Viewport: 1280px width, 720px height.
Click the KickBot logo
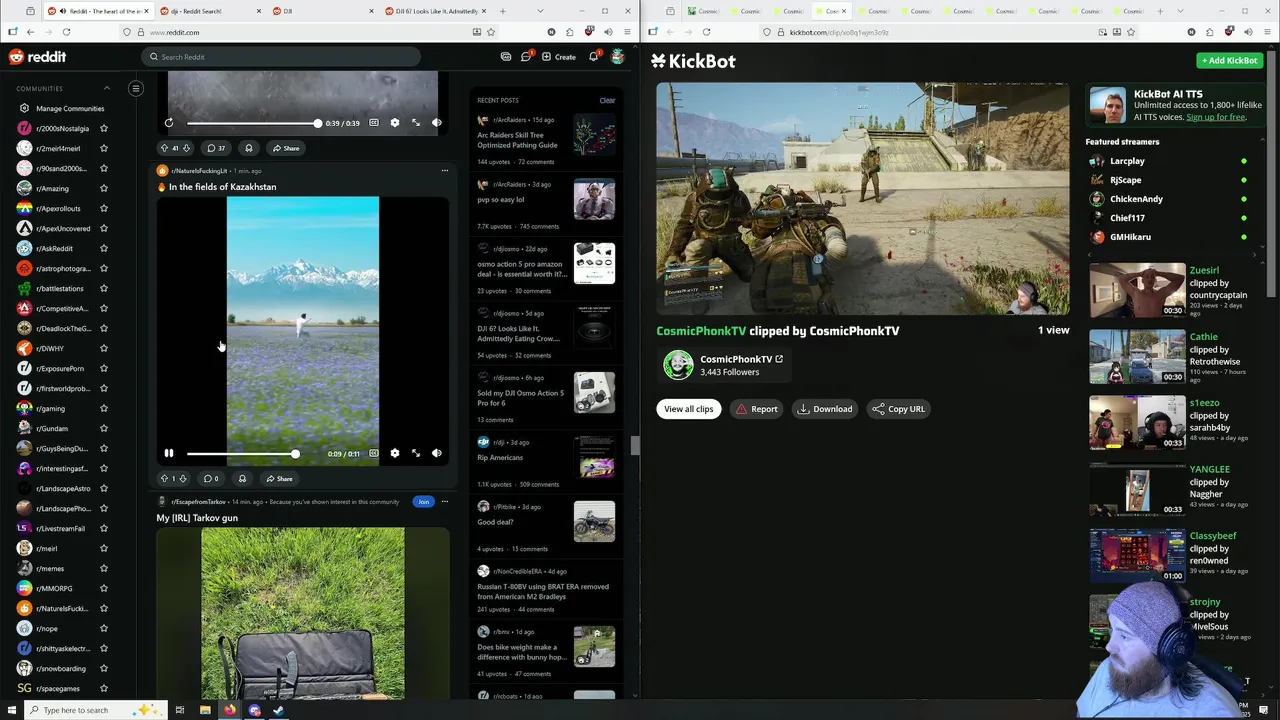tap(693, 61)
